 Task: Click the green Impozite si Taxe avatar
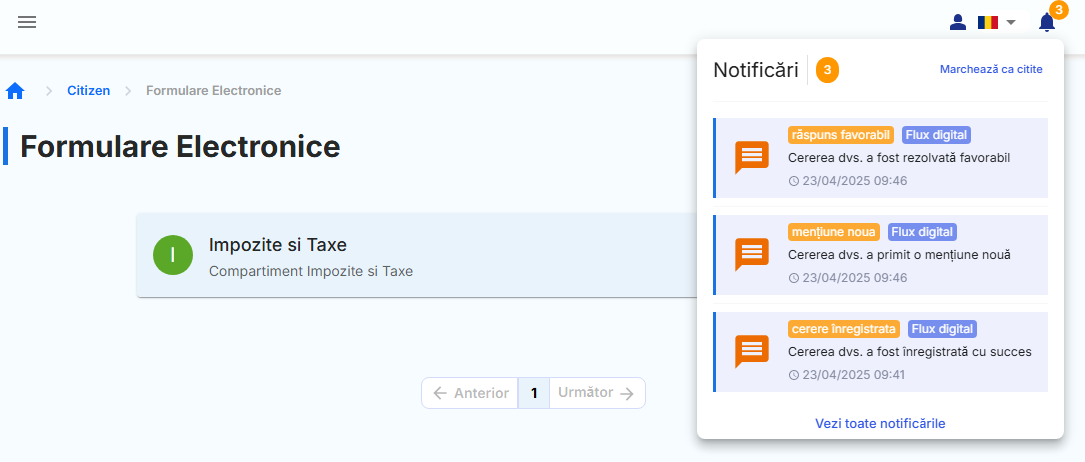[x=173, y=255]
